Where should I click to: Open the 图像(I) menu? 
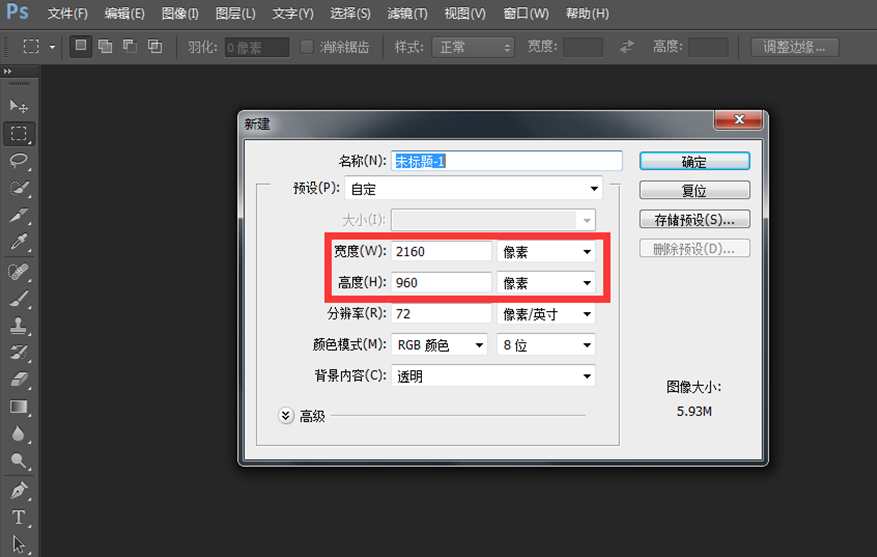point(180,13)
